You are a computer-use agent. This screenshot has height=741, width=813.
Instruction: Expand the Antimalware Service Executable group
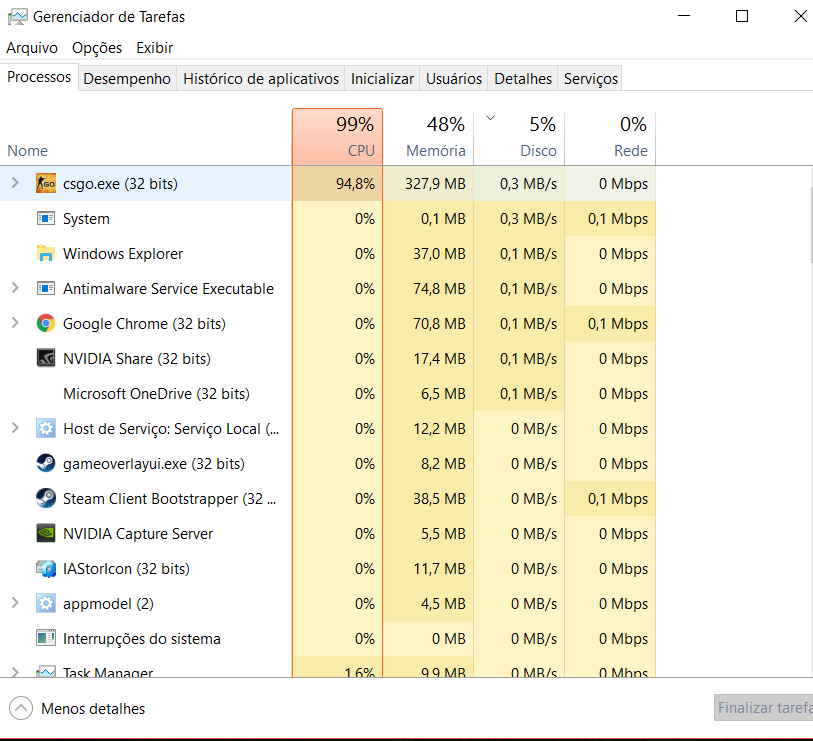point(15,288)
